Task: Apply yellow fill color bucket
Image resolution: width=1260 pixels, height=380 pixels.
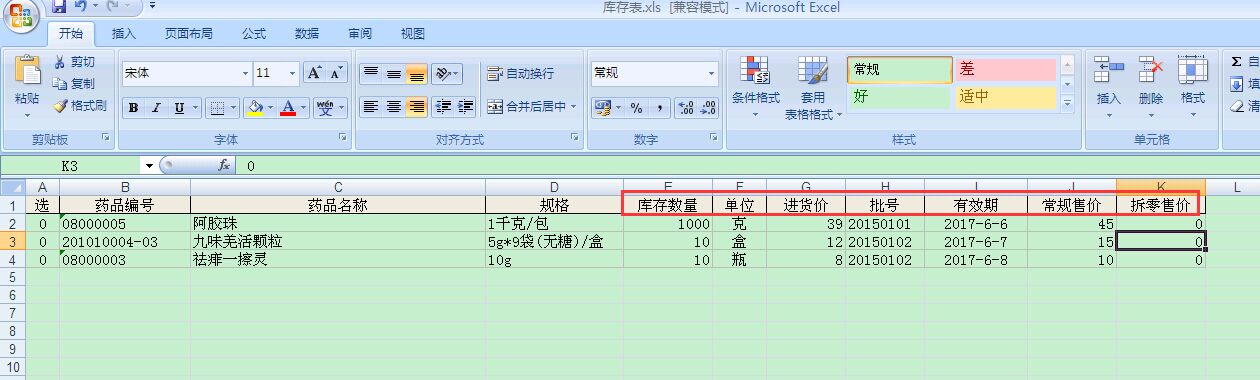Action: [x=255, y=107]
